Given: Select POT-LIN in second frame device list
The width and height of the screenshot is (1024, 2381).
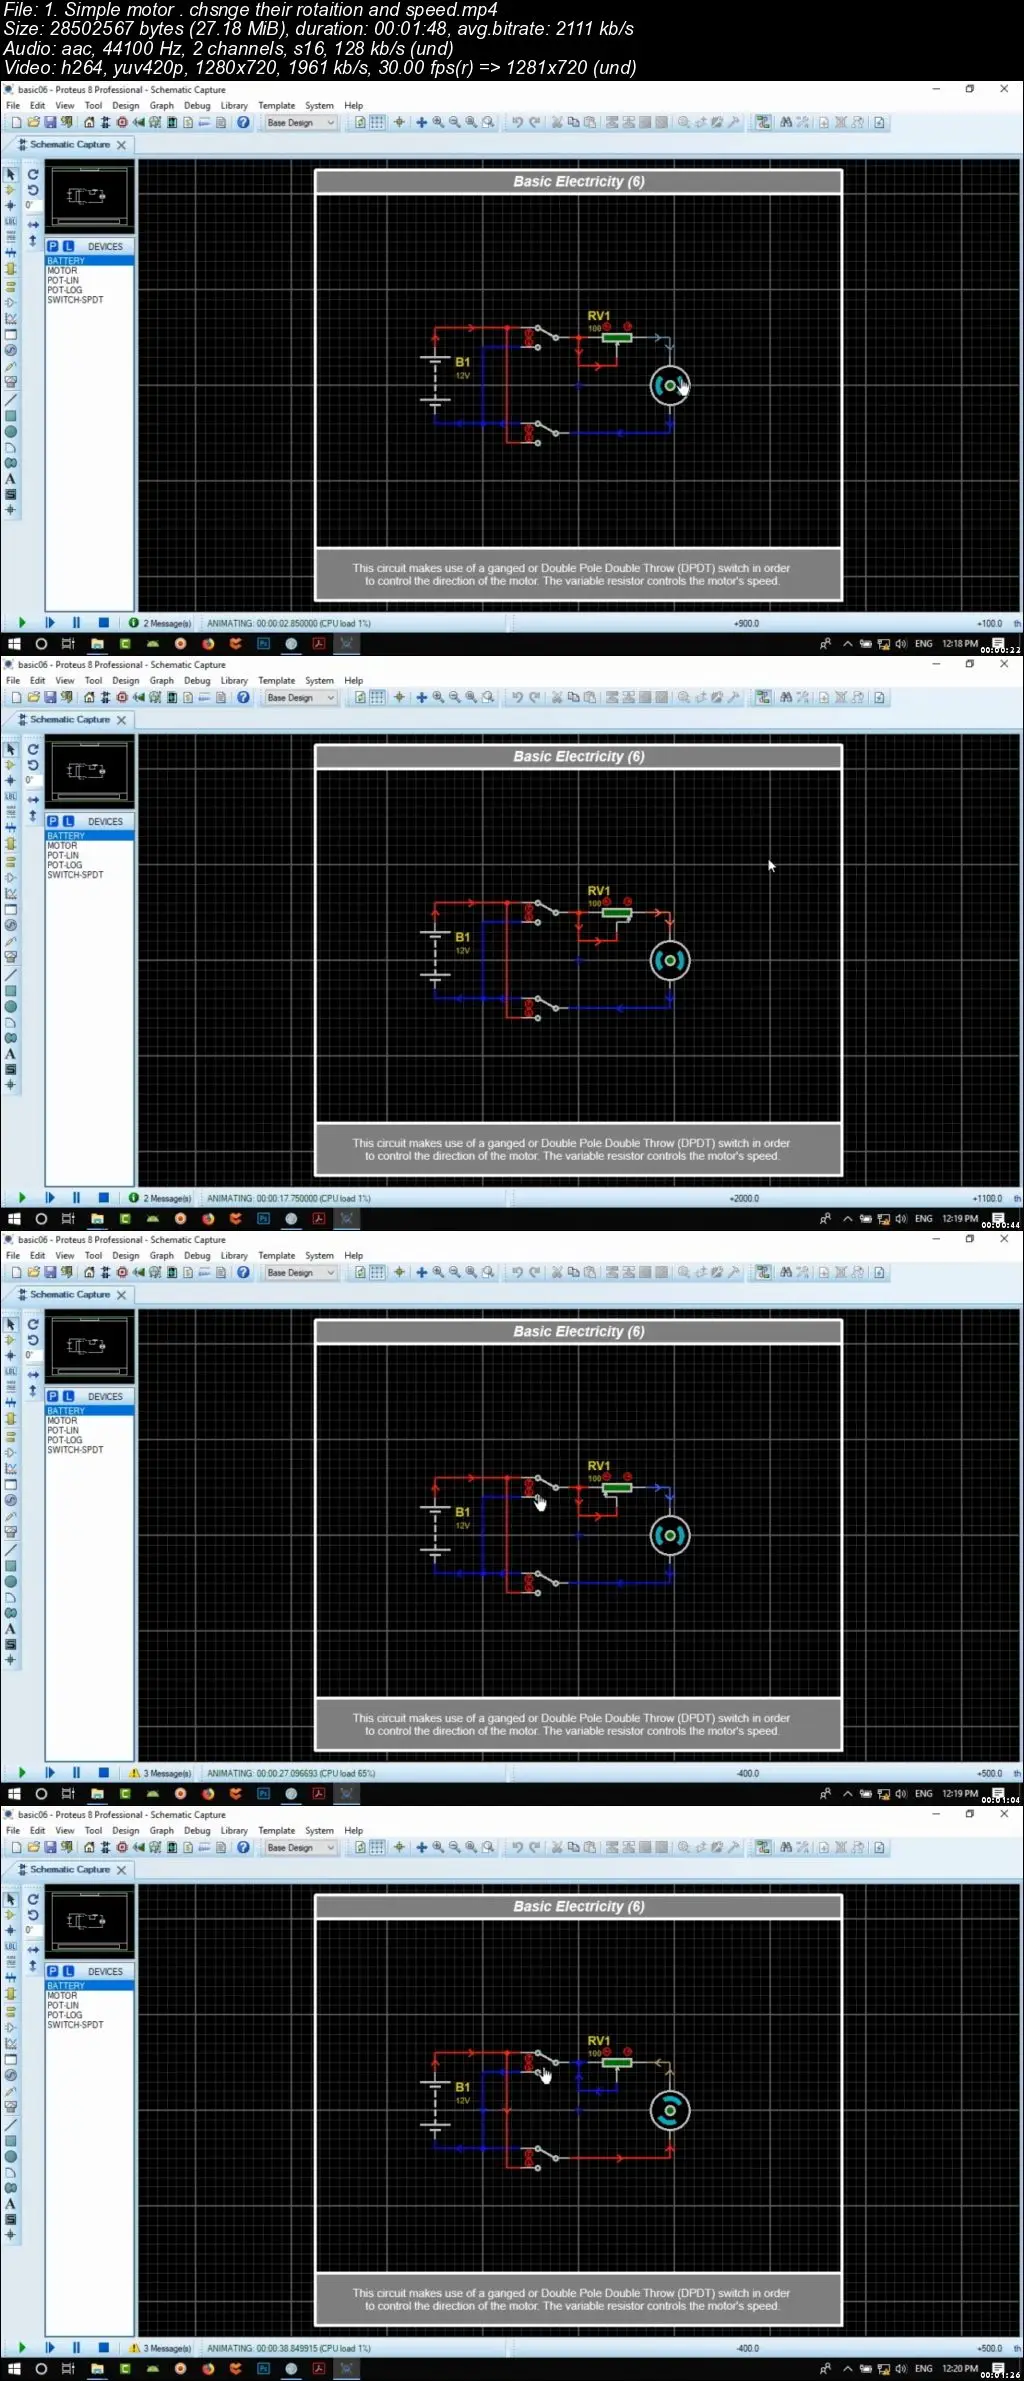Looking at the screenshot, I should pos(89,856).
